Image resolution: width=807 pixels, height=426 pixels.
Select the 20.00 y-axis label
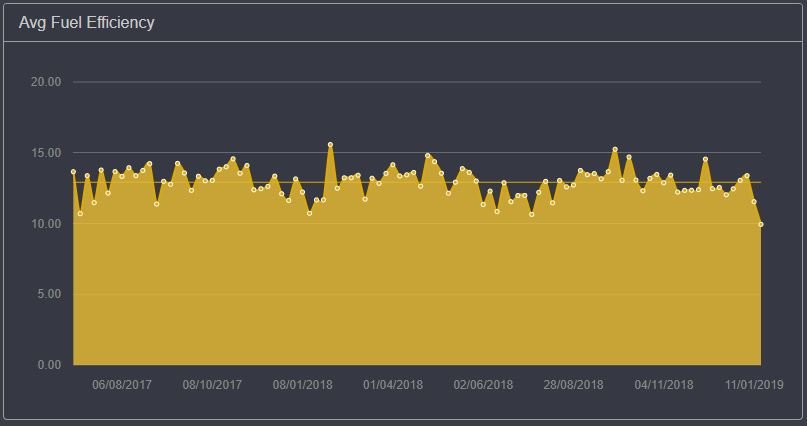tap(46, 82)
